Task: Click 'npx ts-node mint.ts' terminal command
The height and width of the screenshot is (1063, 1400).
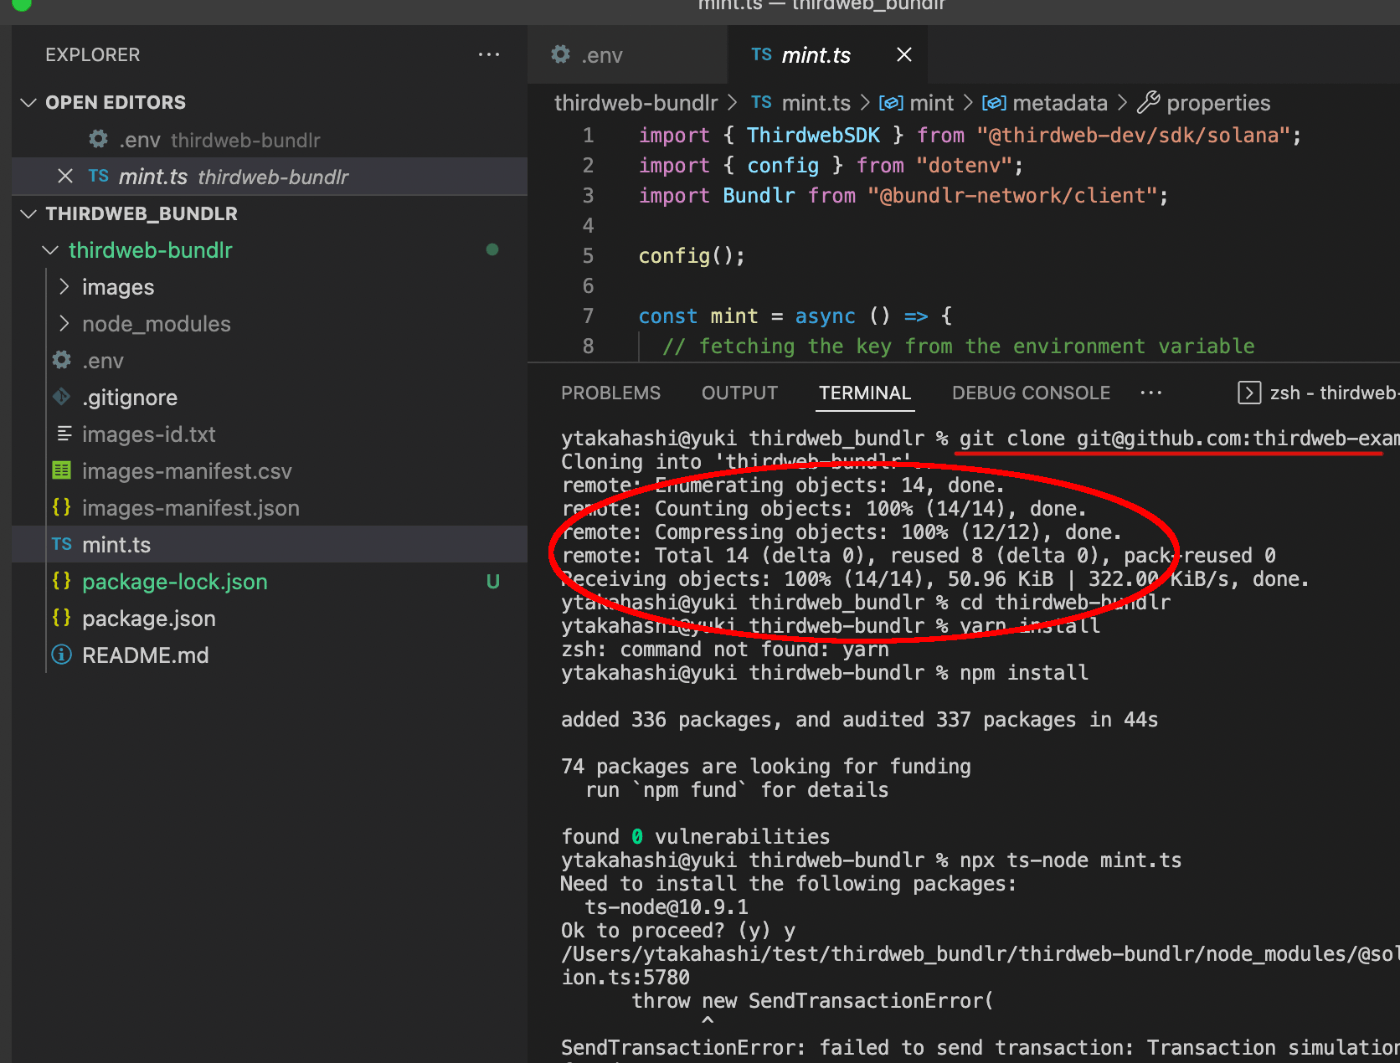Action: pos(1071,860)
